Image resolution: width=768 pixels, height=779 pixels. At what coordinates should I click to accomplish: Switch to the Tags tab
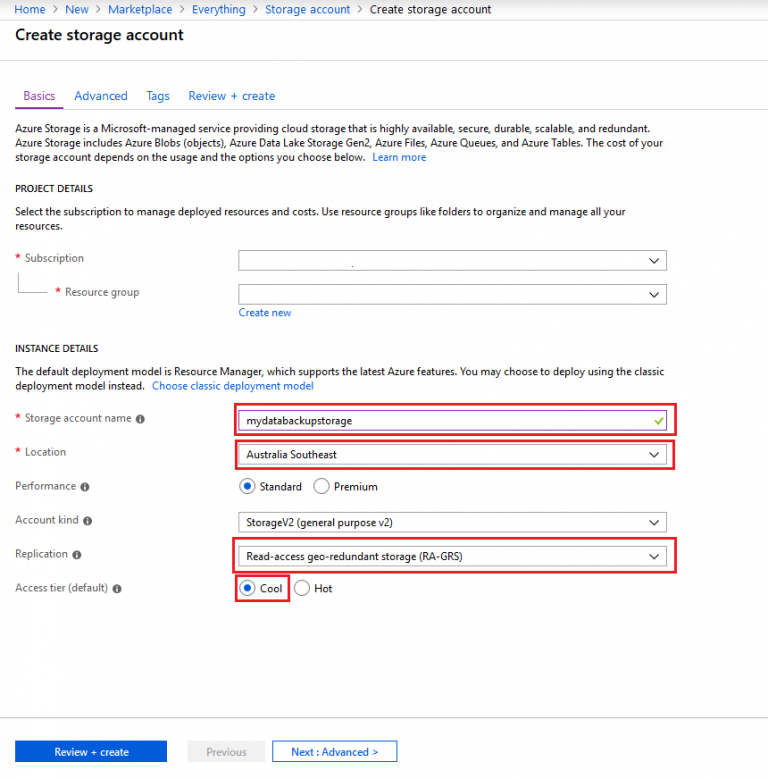pyautogui.click(x=158, y=96)
